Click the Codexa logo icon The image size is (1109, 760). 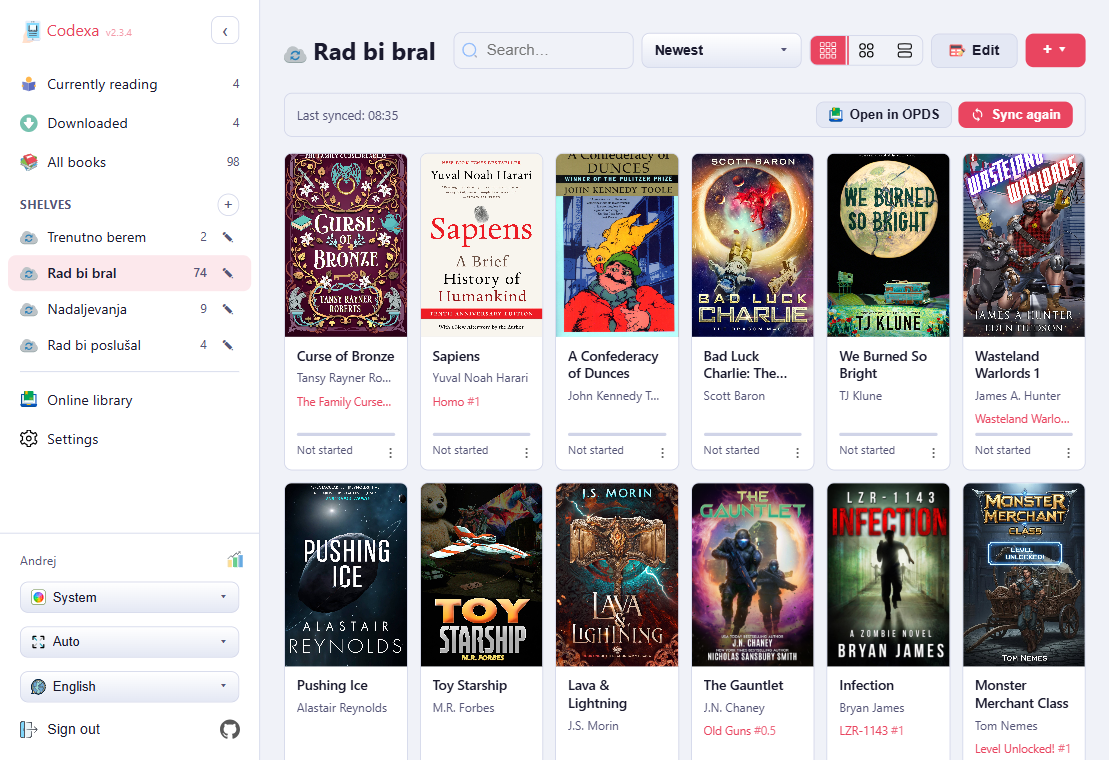coord(31,31)
